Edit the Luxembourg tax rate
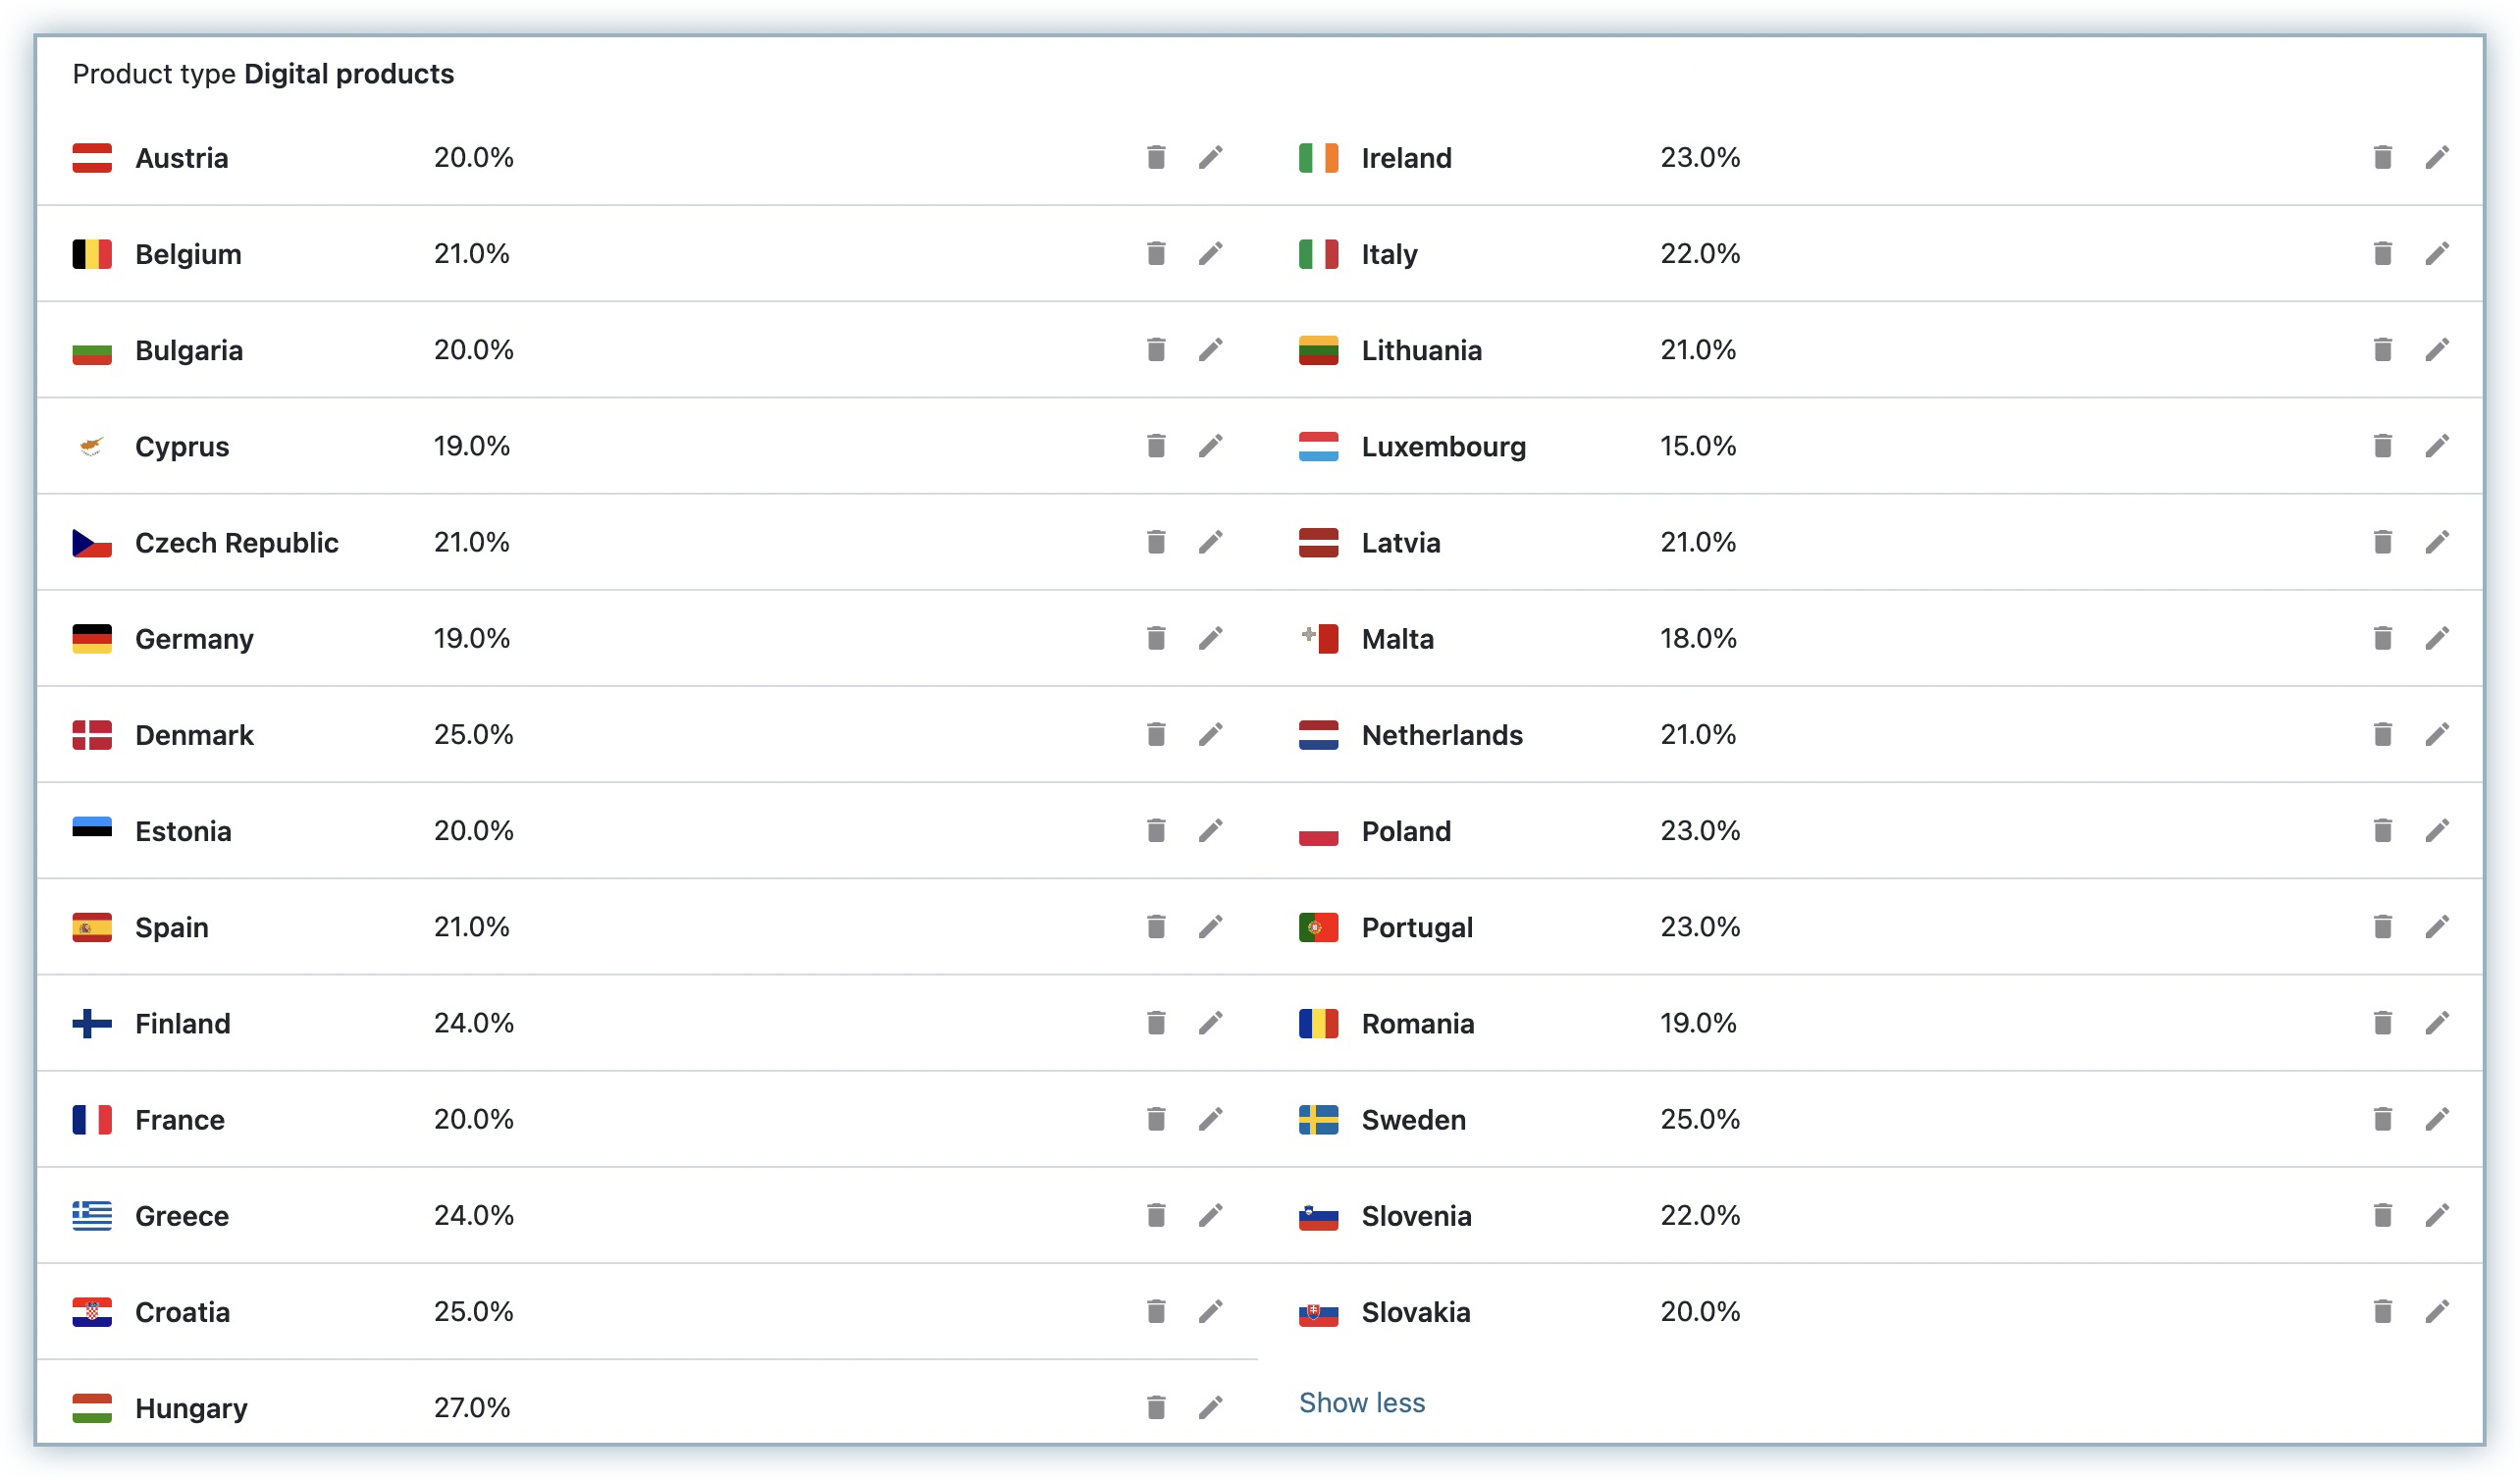This screenshot has width=2520, height=1480. pyautogui.click(x=2437, y=446)
